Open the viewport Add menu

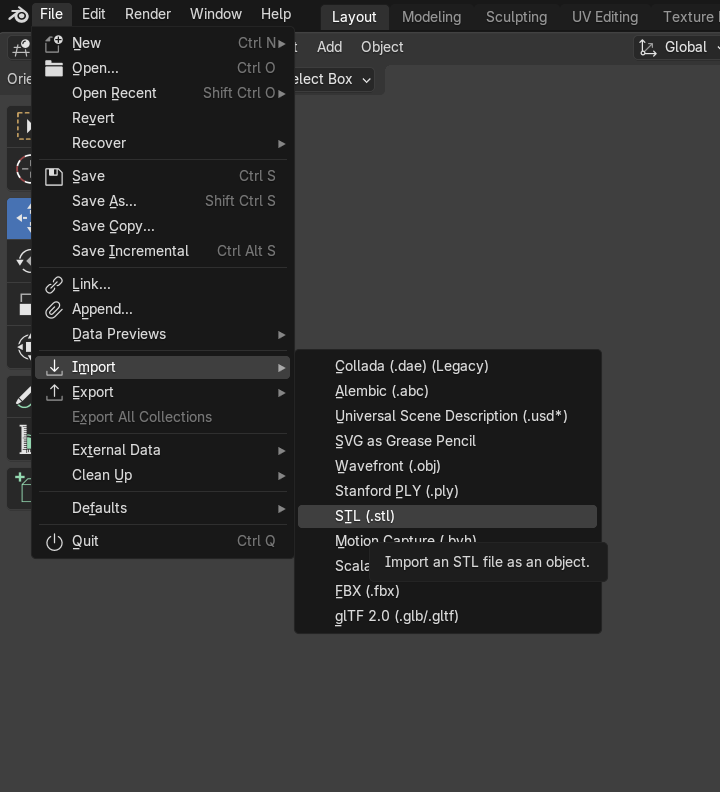329,47
